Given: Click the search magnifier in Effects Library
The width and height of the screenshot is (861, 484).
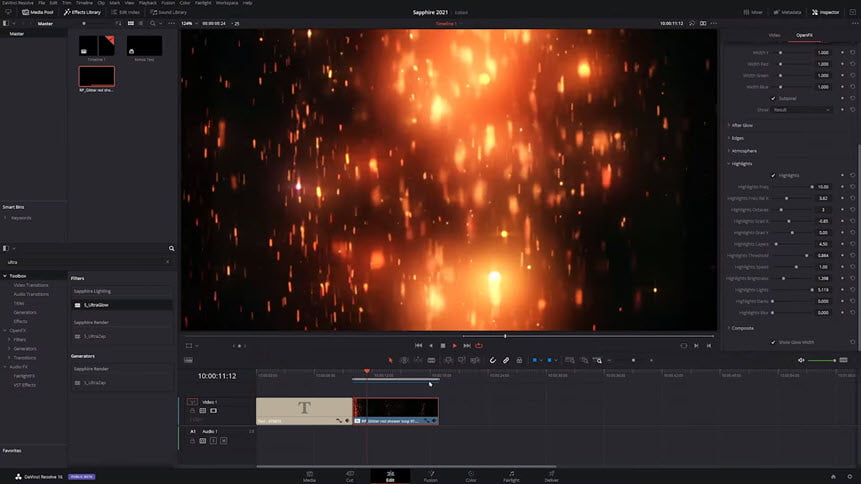Looking at the screenshot, I should point(171,248).
